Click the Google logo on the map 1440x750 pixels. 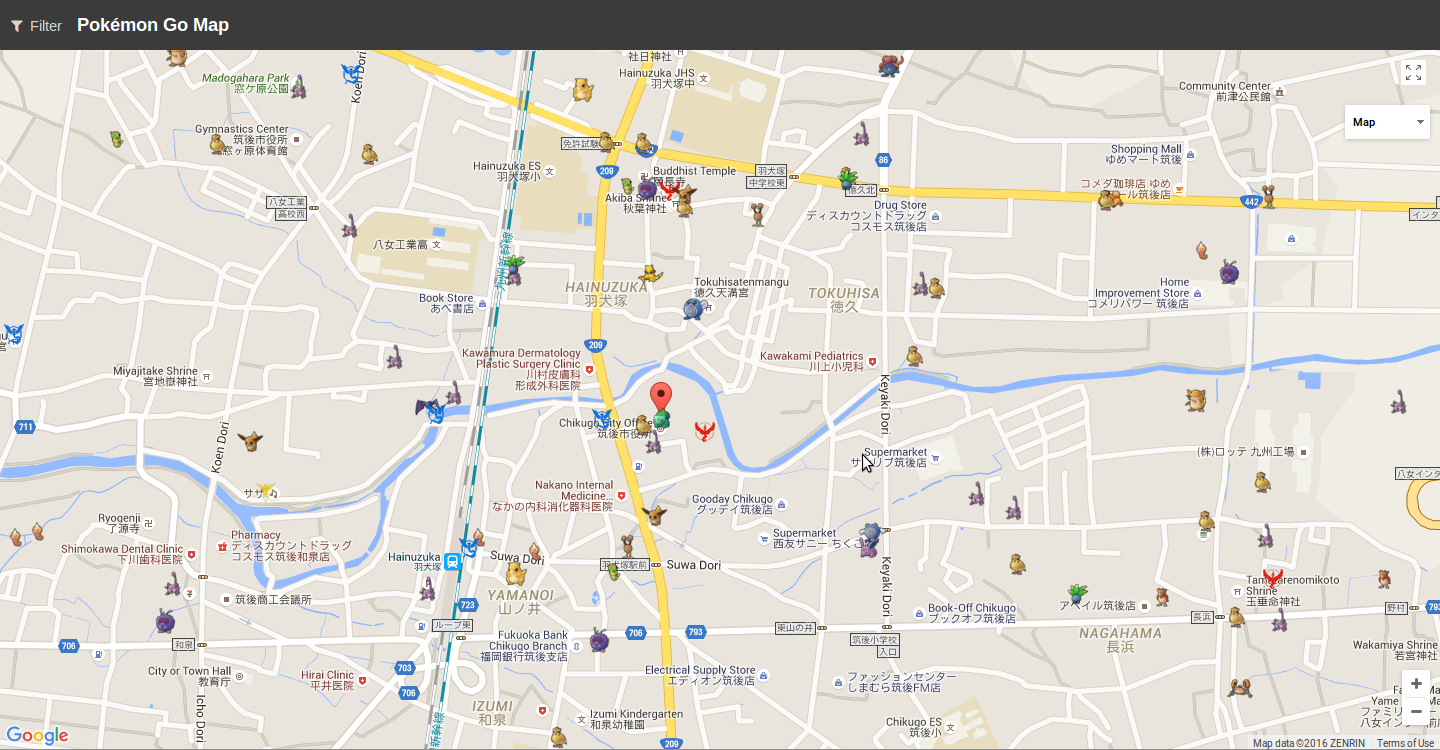click(x=38, y=736)
